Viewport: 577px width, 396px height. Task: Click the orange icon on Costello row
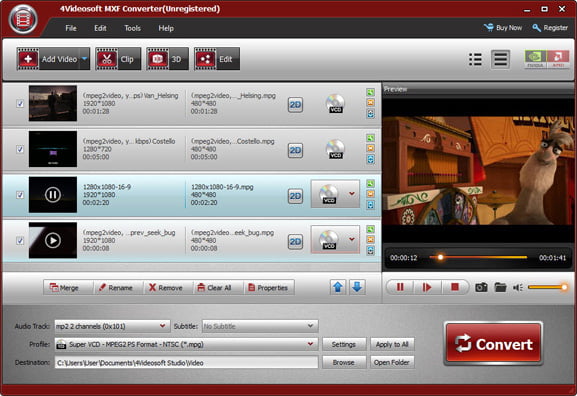(371, 148)
